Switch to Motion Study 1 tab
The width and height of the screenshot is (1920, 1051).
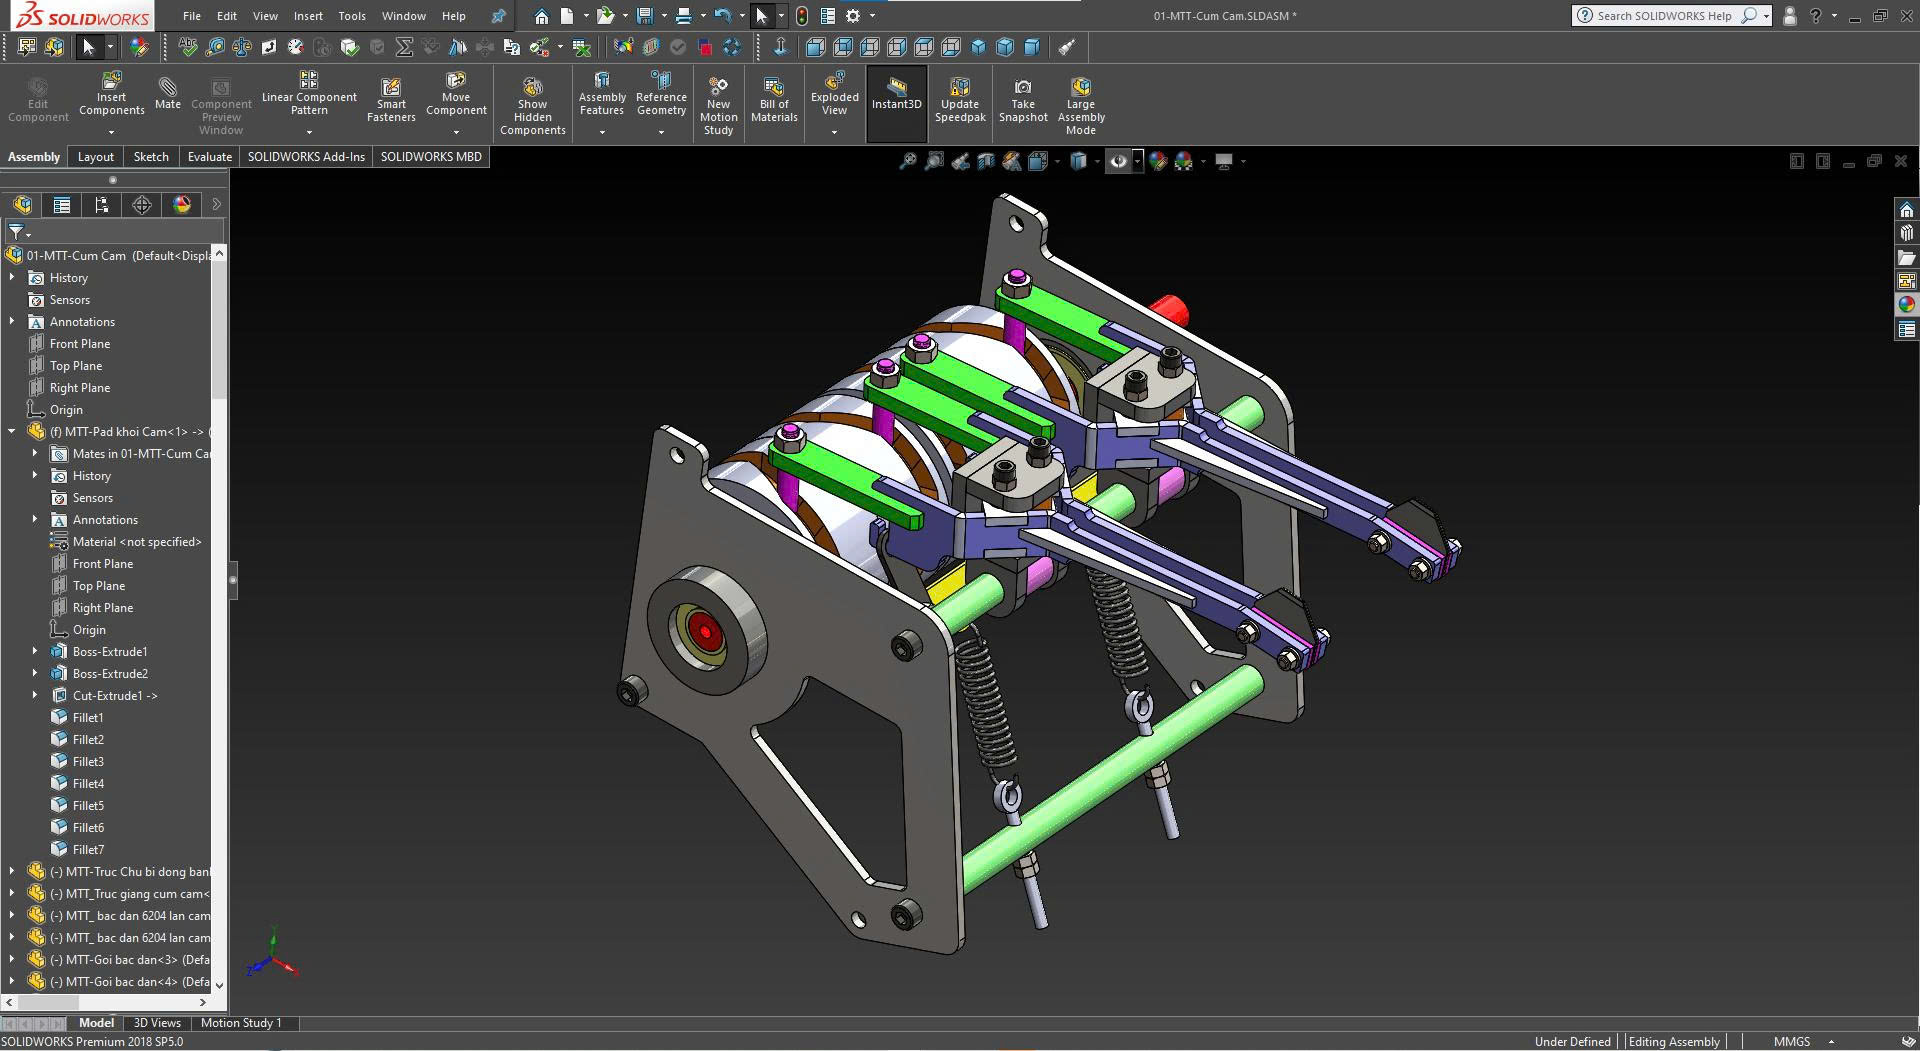coord(241,1023)
